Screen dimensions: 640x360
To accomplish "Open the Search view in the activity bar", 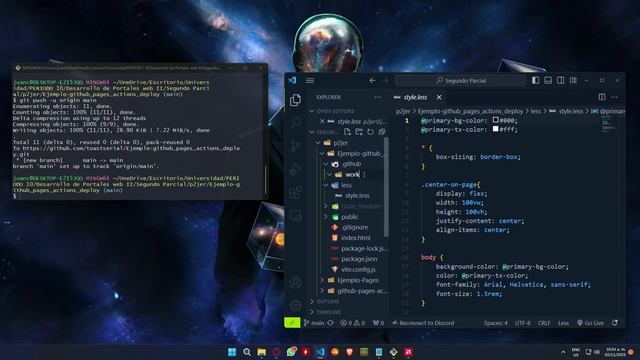I will 296,122.
